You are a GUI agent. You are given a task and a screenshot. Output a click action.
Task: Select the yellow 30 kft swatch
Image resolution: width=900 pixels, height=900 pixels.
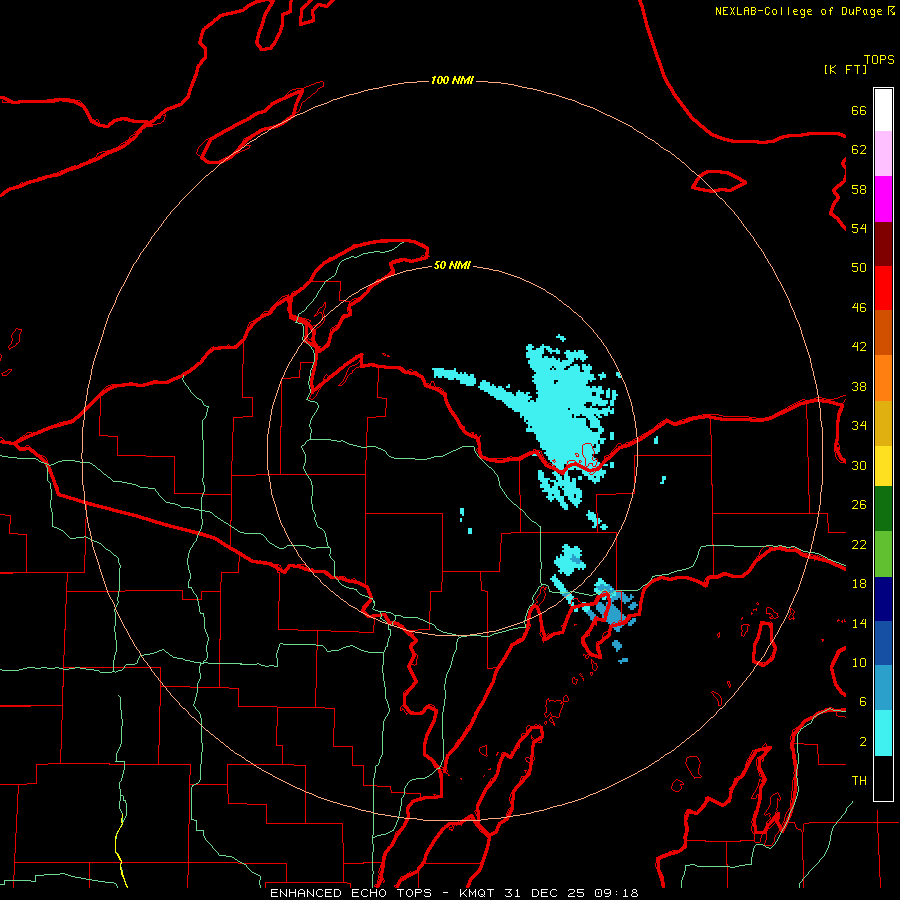pyautogui.click(x=883, y=466)
